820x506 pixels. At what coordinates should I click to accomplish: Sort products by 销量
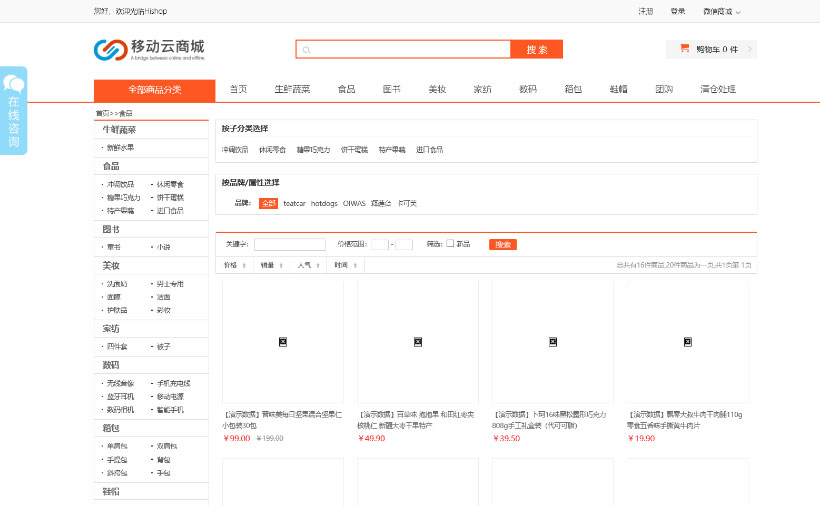click(x=271, y=265)
